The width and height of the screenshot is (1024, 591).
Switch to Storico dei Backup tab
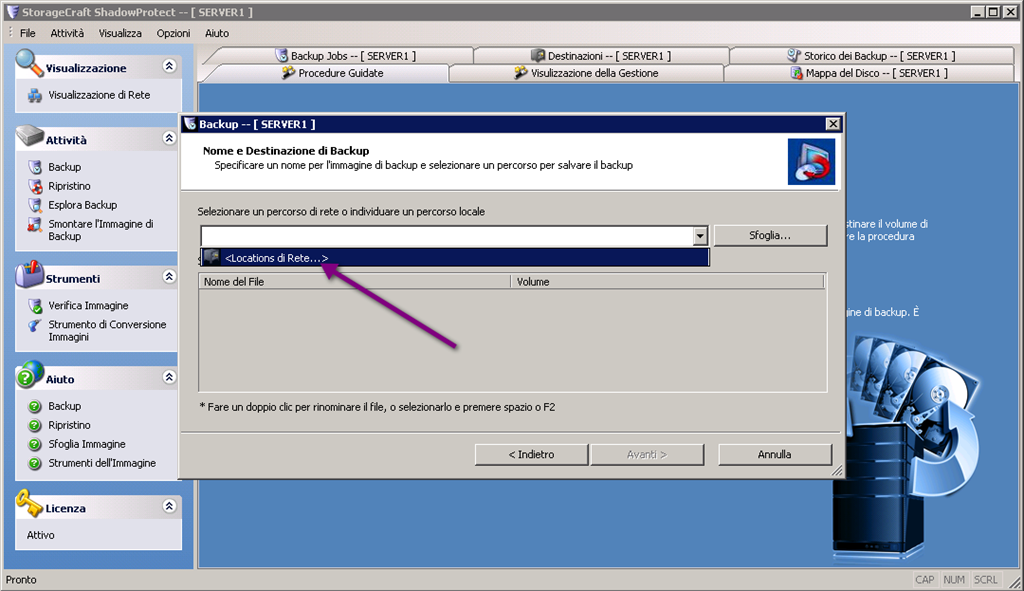(x=871, y=56)
